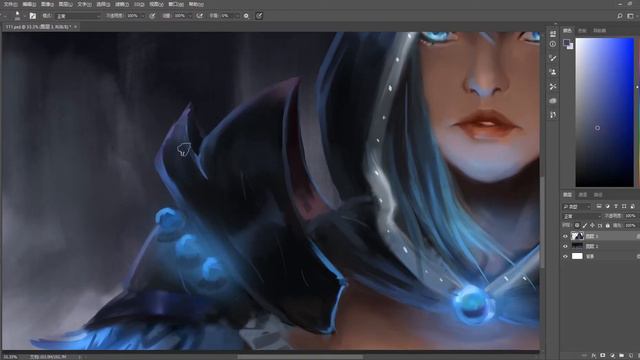Select the top layer thumbnail with character art
Screen dimensions: 640x360
point(577,236)
